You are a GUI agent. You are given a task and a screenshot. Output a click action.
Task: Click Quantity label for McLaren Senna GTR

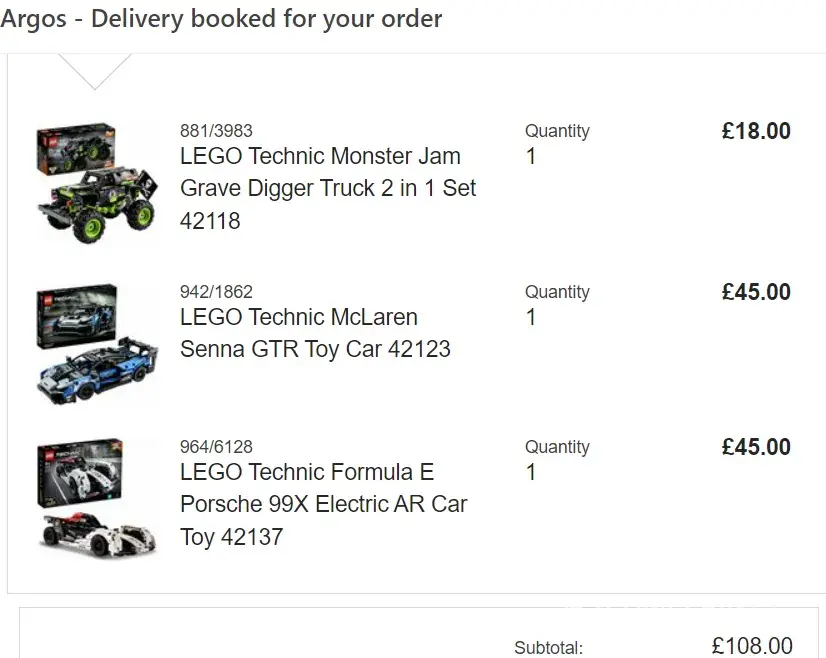[557, 292]
